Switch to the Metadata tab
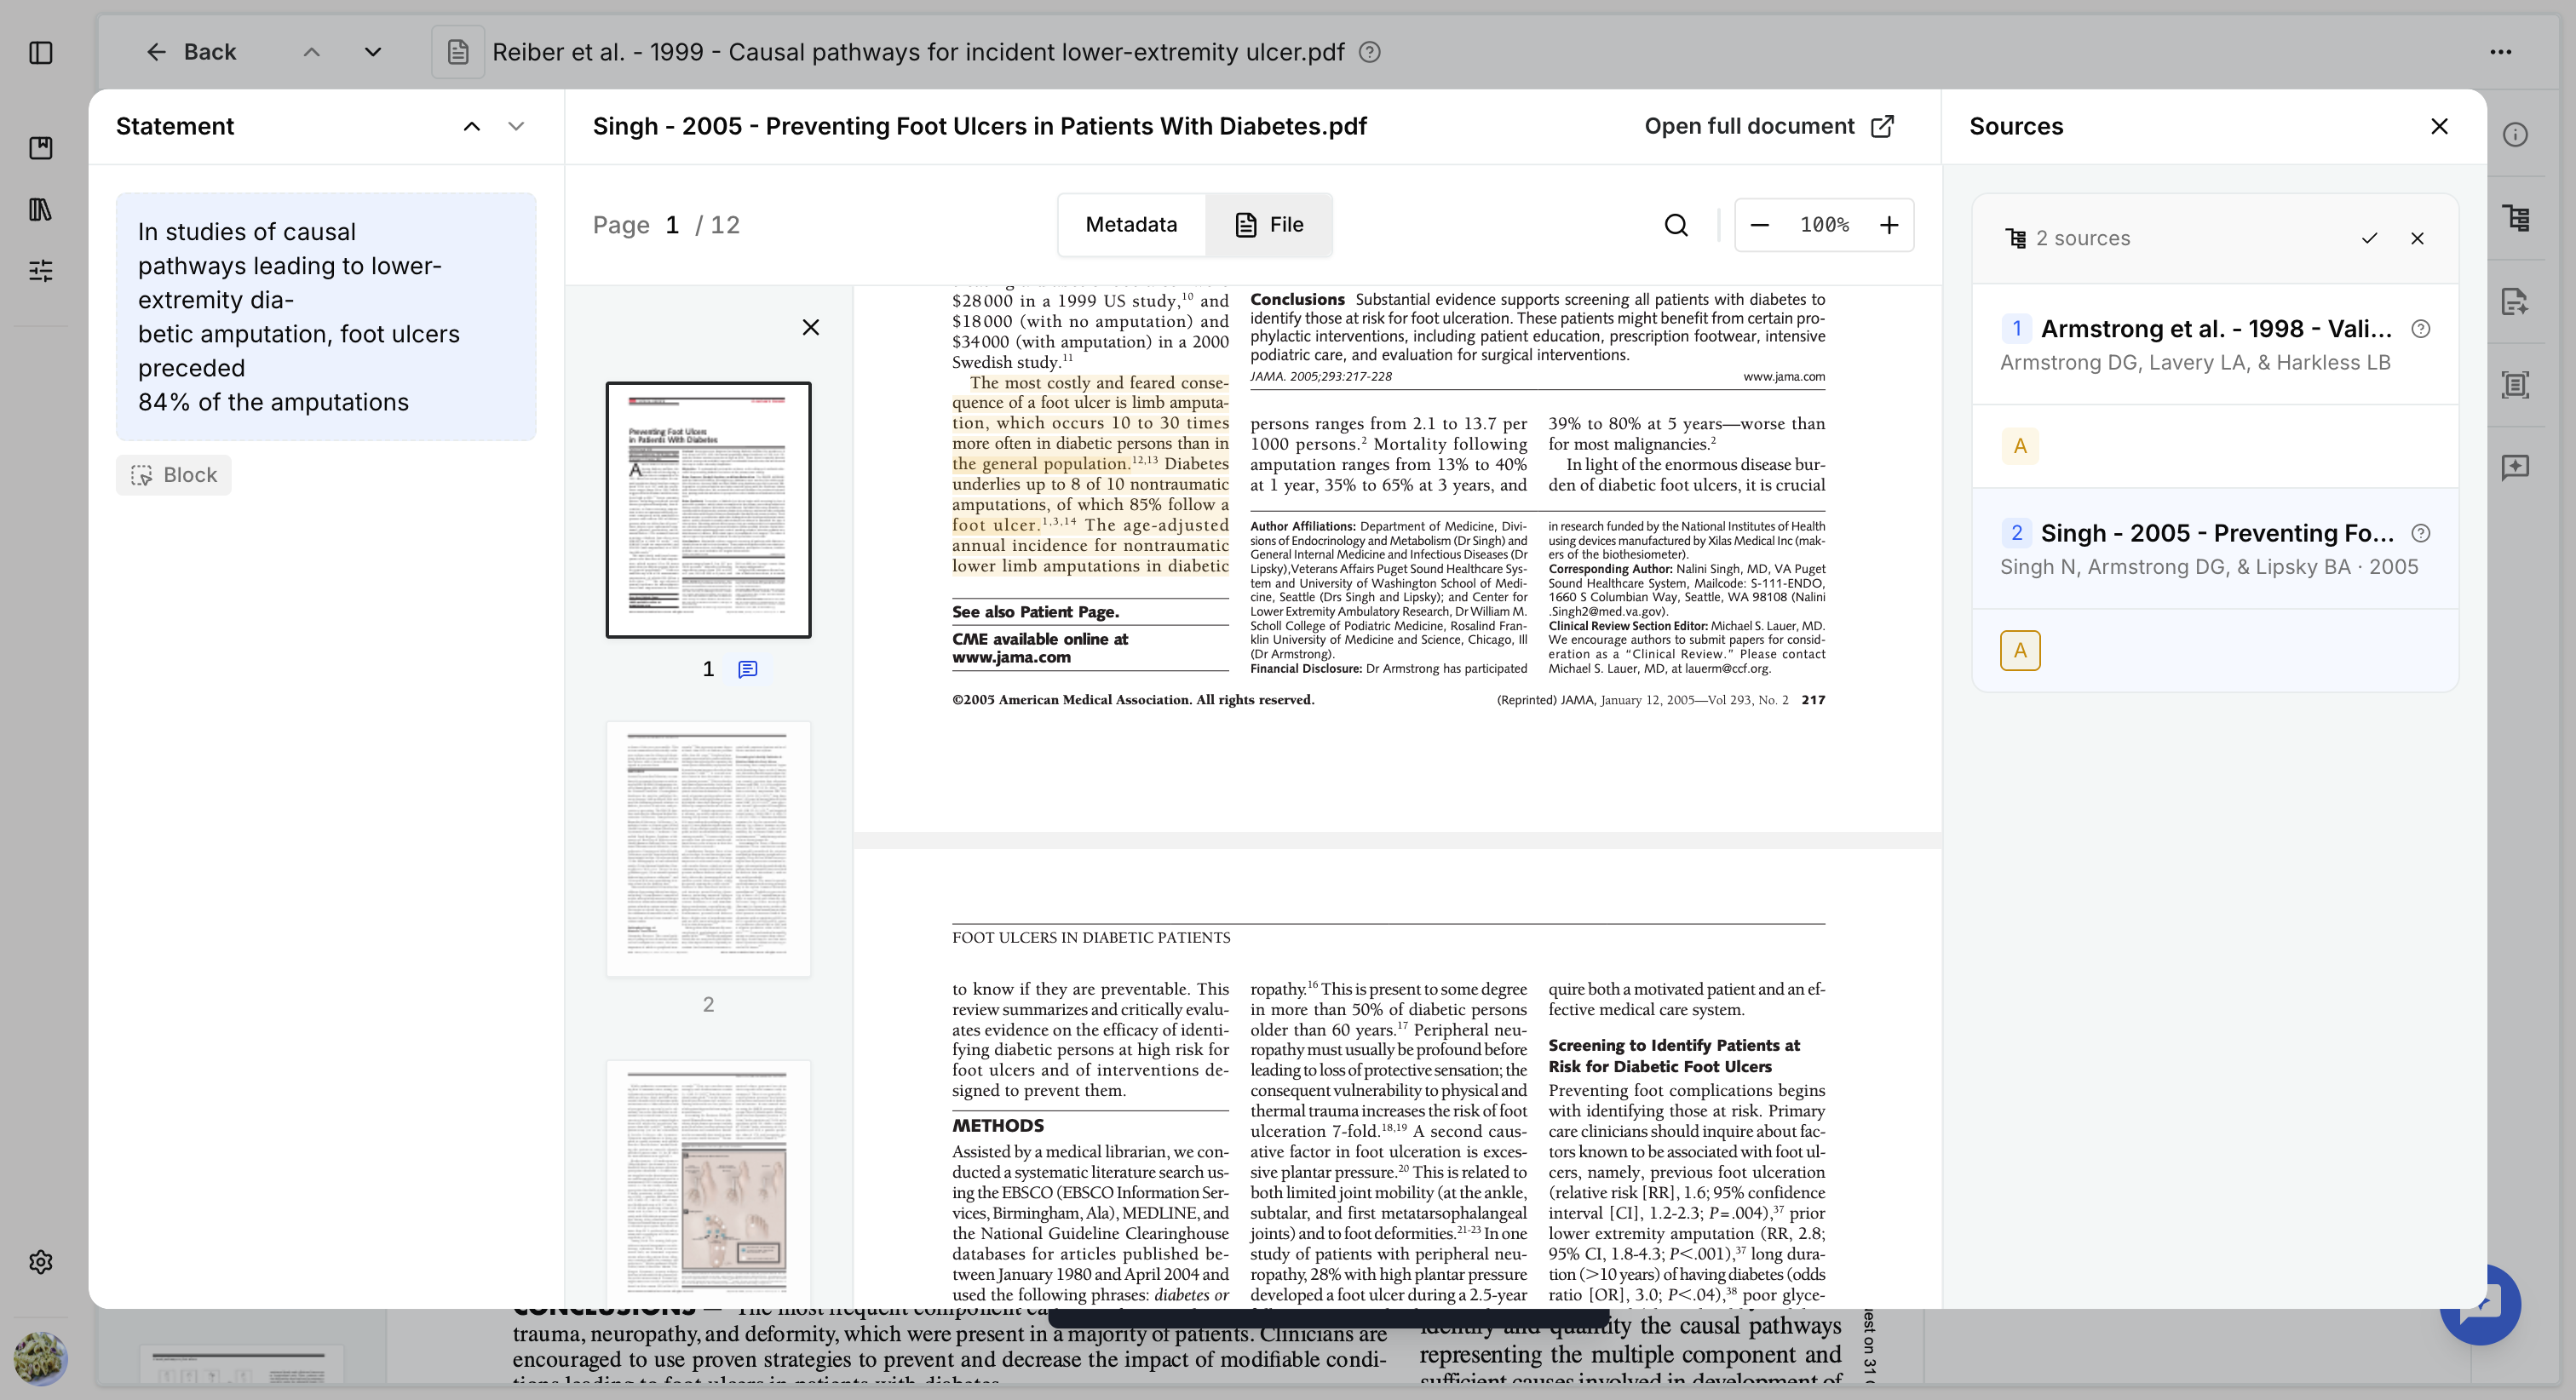 [x=1131, y=225]
